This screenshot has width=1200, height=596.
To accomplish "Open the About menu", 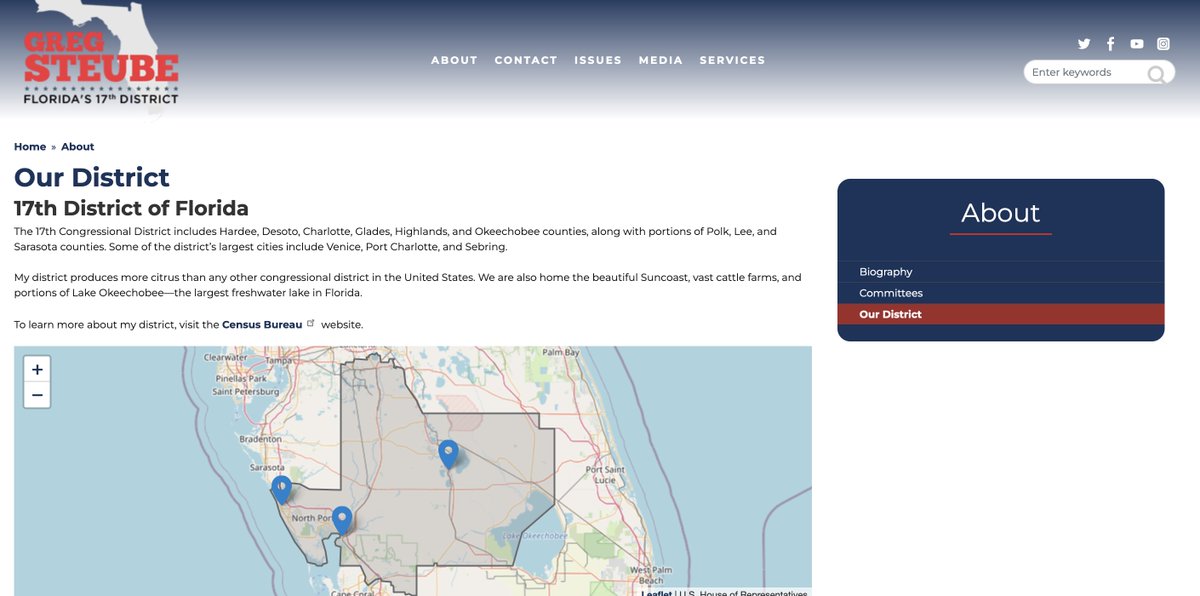I will 454,60.
